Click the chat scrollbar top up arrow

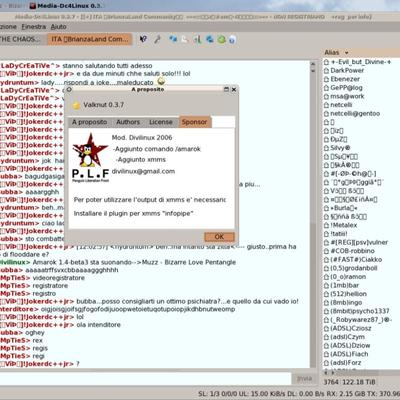313,64
